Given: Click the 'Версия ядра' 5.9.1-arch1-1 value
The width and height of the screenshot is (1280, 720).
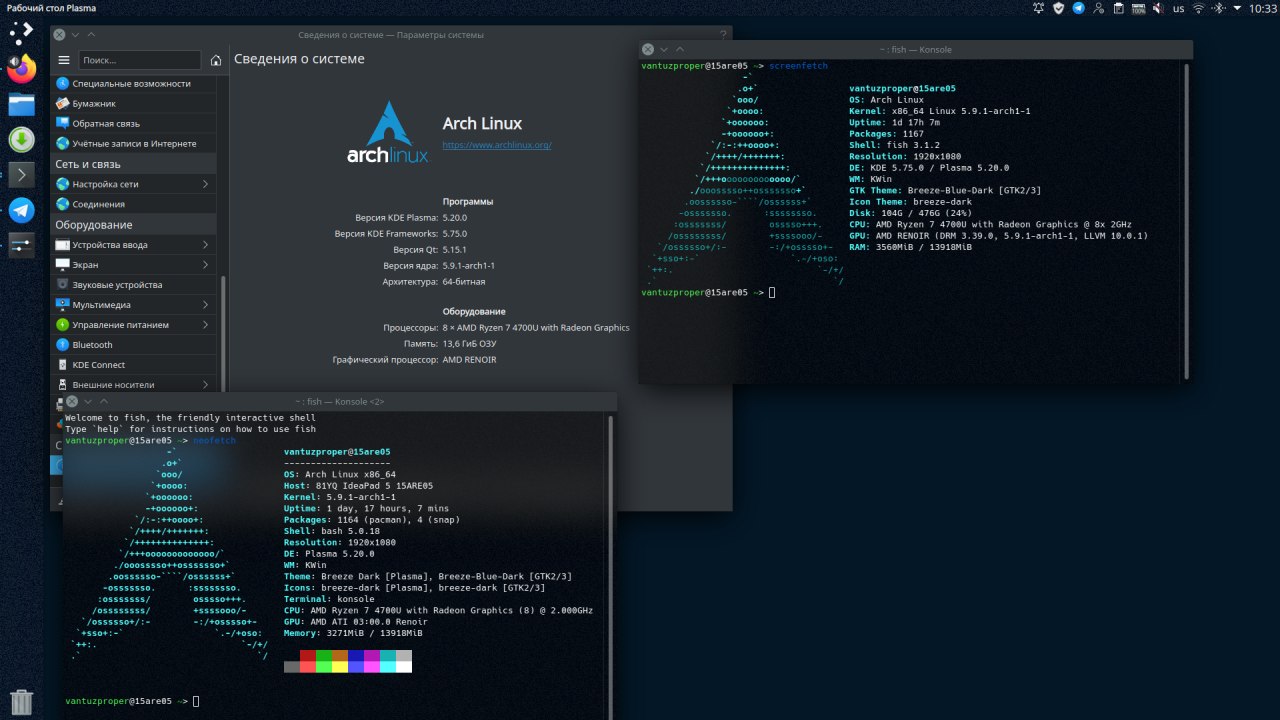Looking at the screenshot, I should 469,265.
